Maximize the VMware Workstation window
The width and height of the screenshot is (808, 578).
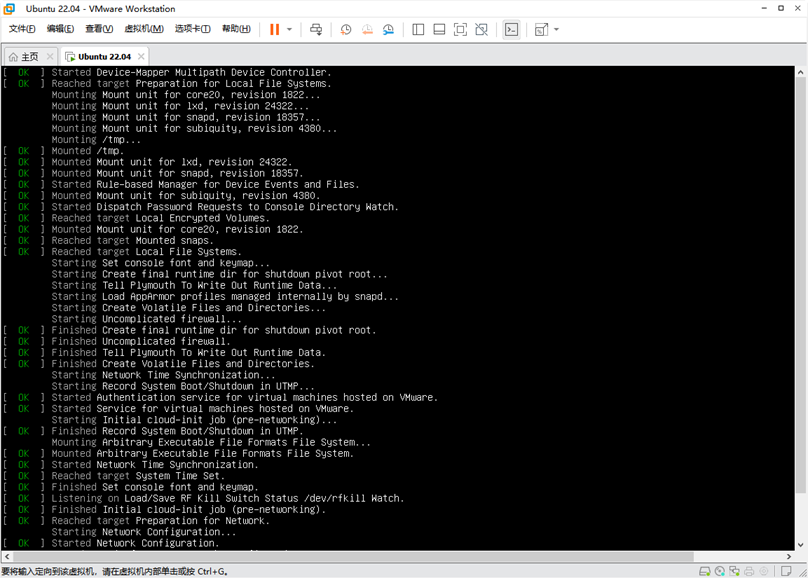pyautogui.click(x=781, y=8)
